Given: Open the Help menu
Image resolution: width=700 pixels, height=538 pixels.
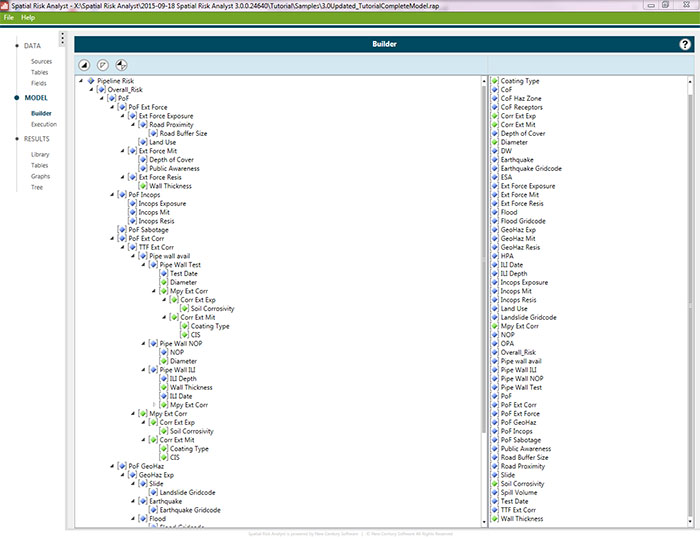Looking at the screenshot, I should coord(28,17).
